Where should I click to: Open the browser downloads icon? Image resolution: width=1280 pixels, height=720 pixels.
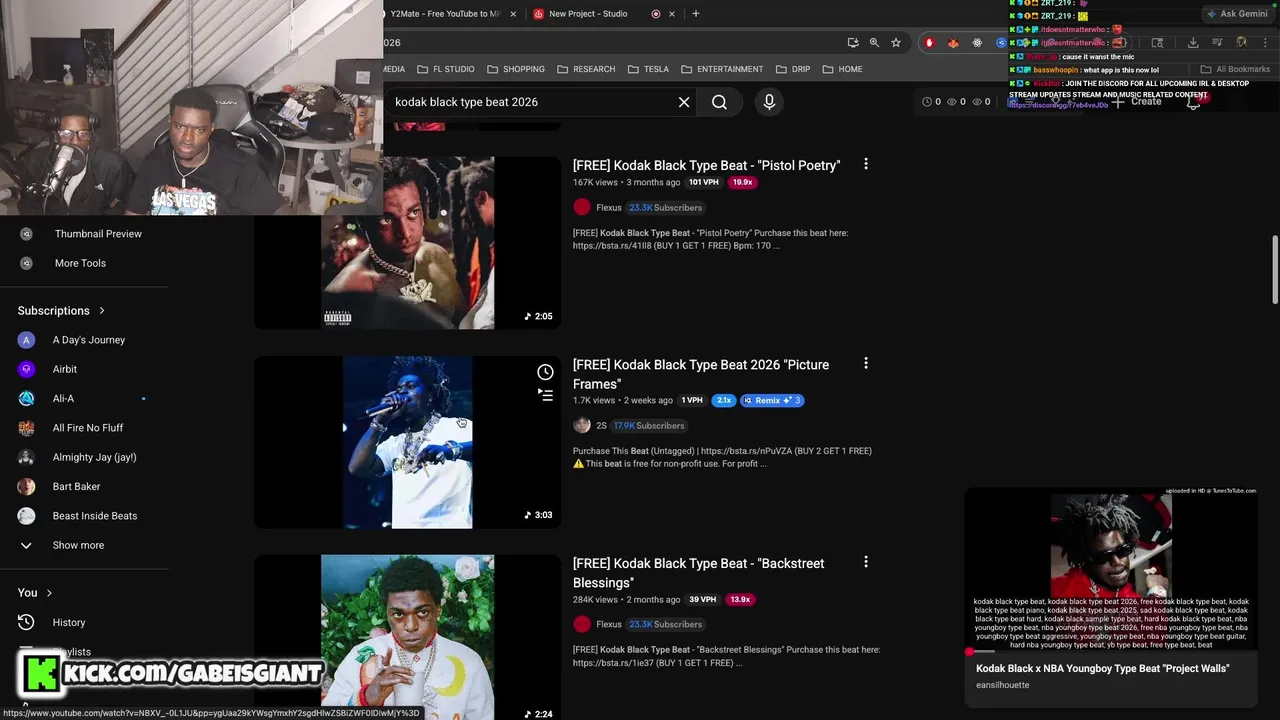[x=1193, y=42]
